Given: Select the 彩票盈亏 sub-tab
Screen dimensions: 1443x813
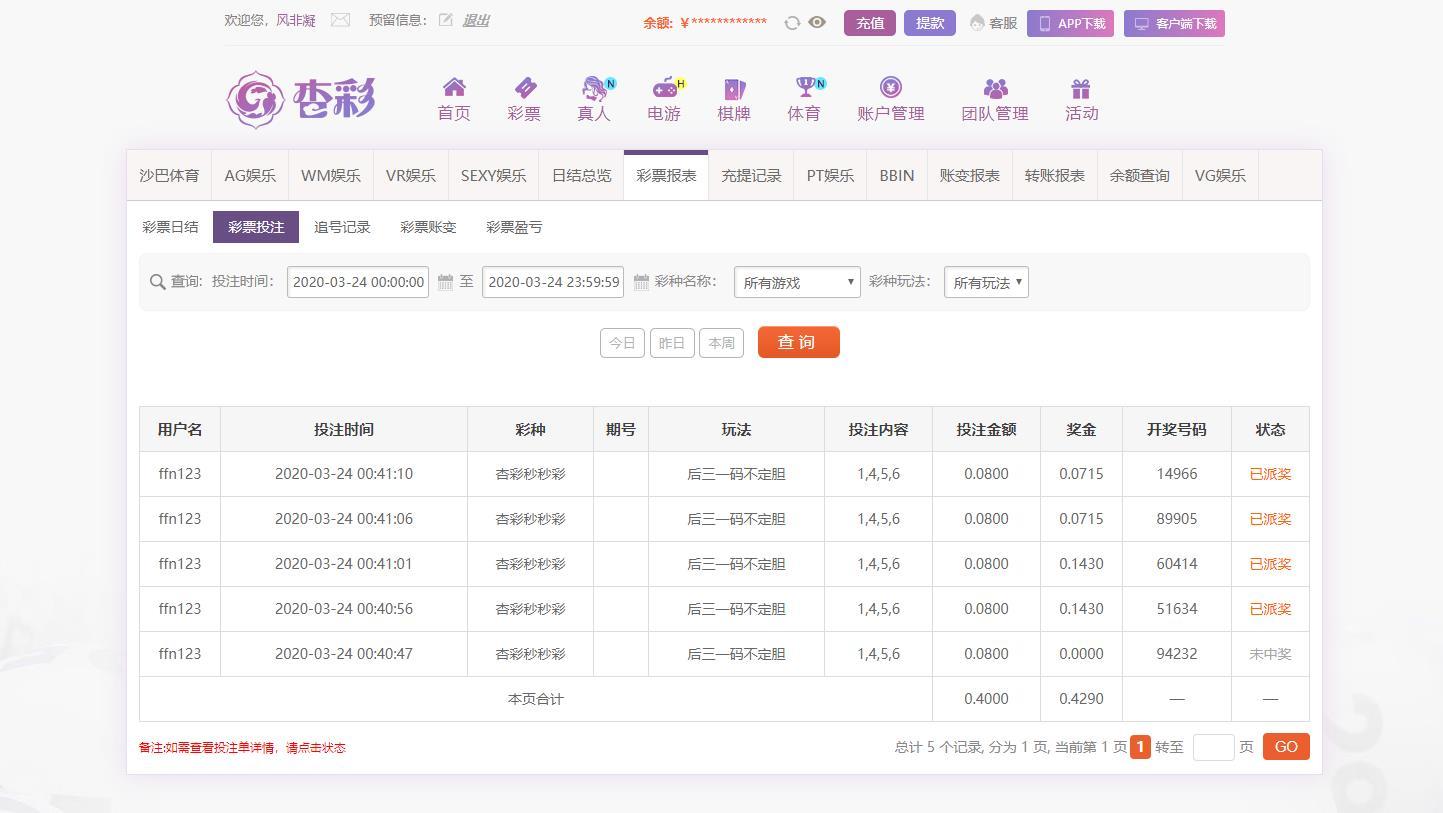Looking at the screenshot, I should (x=514, y=227).
